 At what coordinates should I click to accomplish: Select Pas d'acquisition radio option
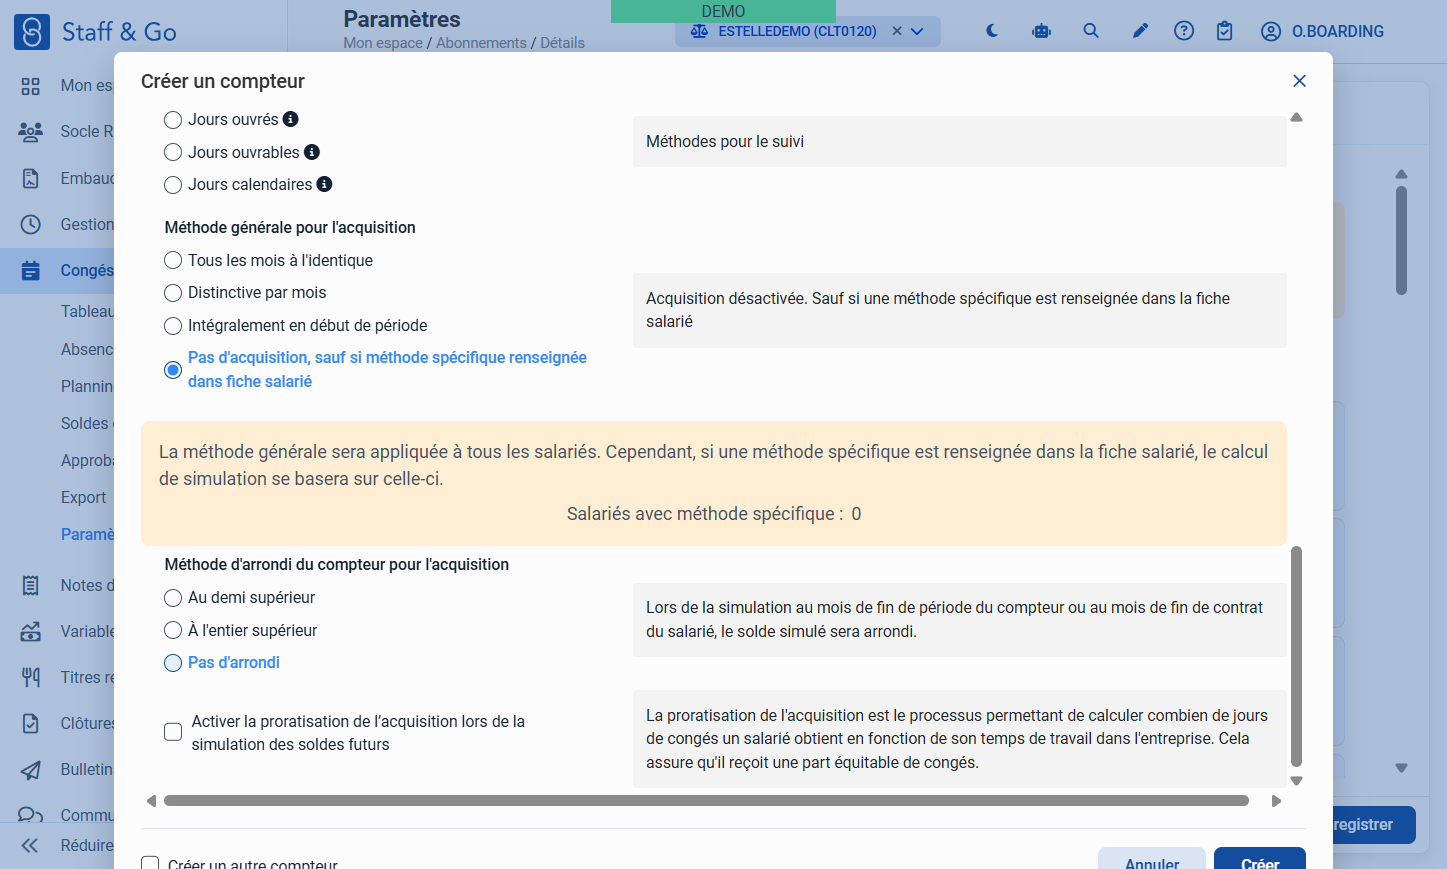coord(173,370)
